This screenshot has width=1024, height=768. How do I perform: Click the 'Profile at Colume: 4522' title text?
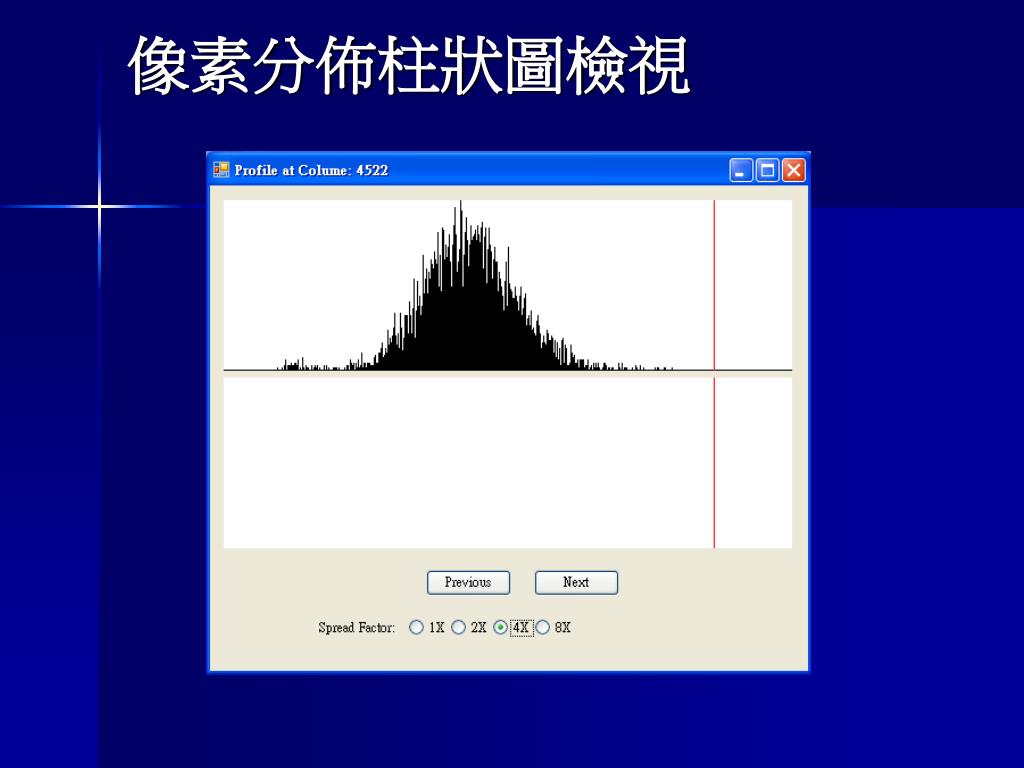coord(311,170)
